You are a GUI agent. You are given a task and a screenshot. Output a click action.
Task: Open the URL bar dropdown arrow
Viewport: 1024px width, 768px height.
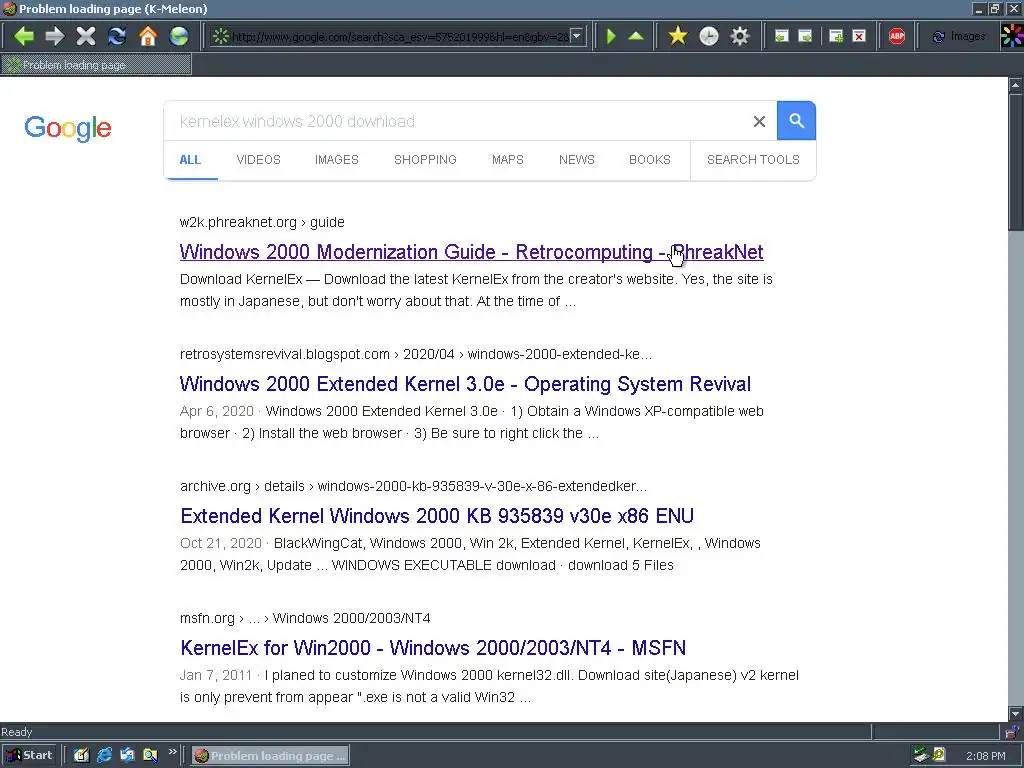(577, 36)
